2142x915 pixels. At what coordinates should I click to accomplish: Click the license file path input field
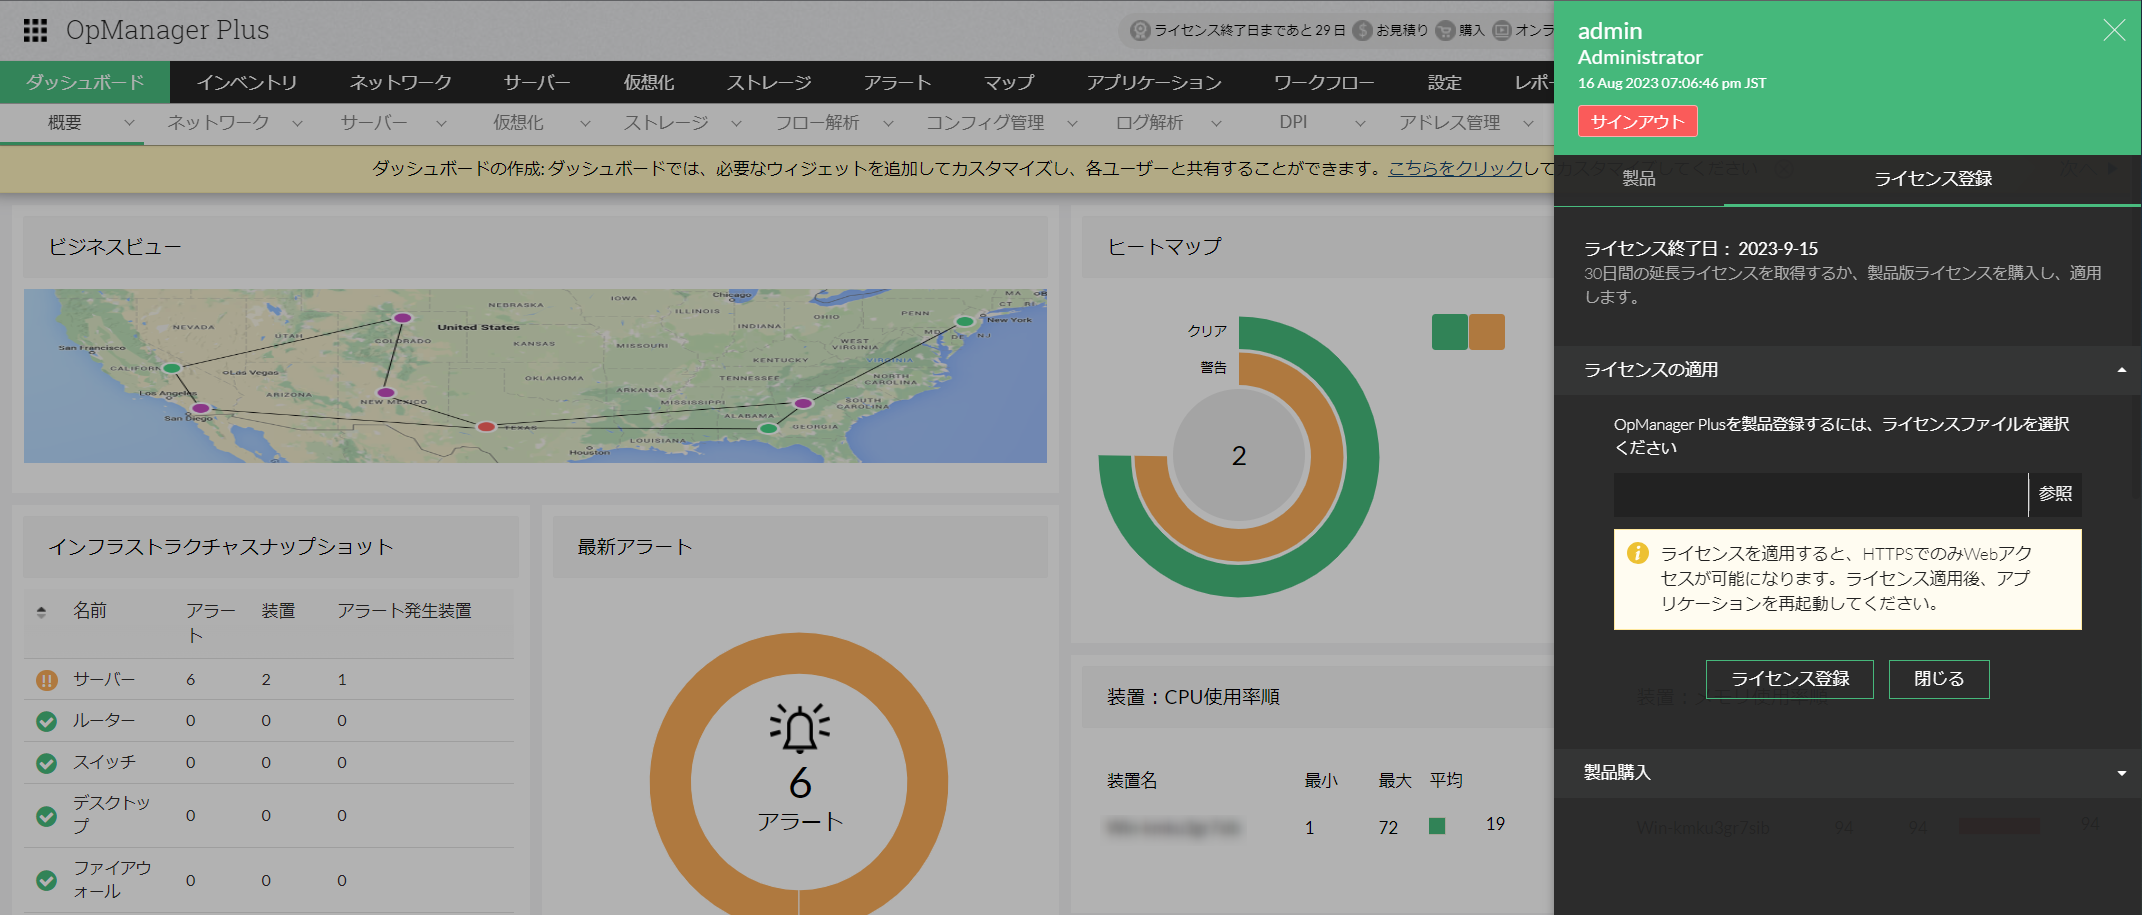coord(1819,494)
